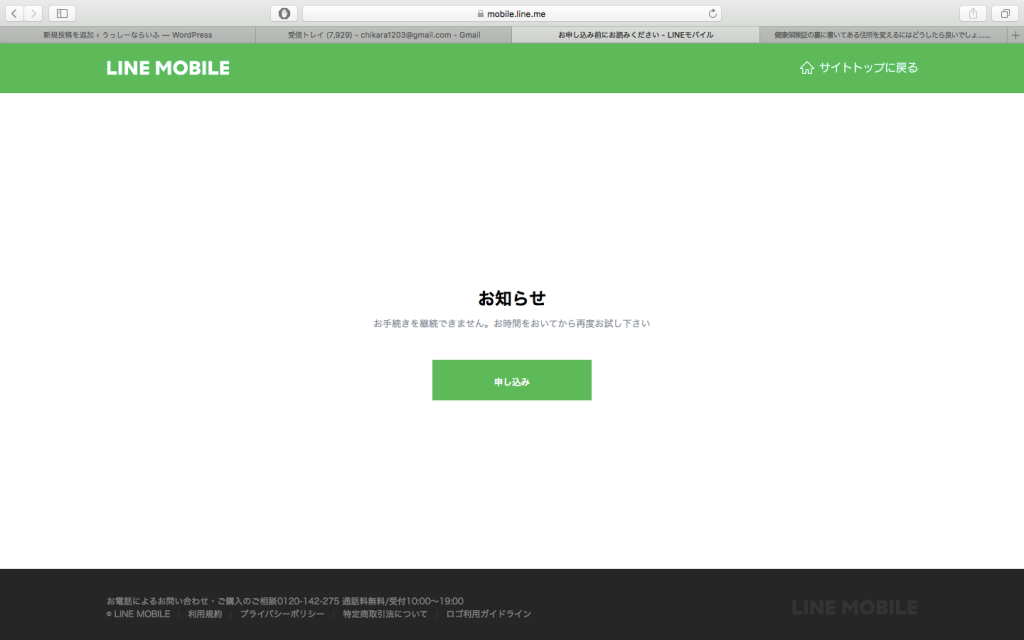Image resolution: width=1024 pixels, height=640 pixels.
Task: Add a new tab with plus button
Action: point(1016,35)
